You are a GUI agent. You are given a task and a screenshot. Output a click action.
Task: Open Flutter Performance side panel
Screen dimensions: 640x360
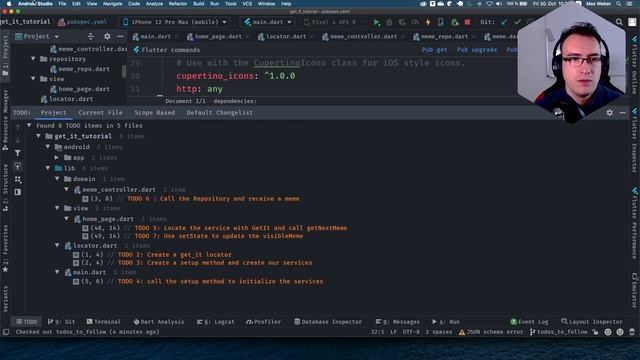634,224
